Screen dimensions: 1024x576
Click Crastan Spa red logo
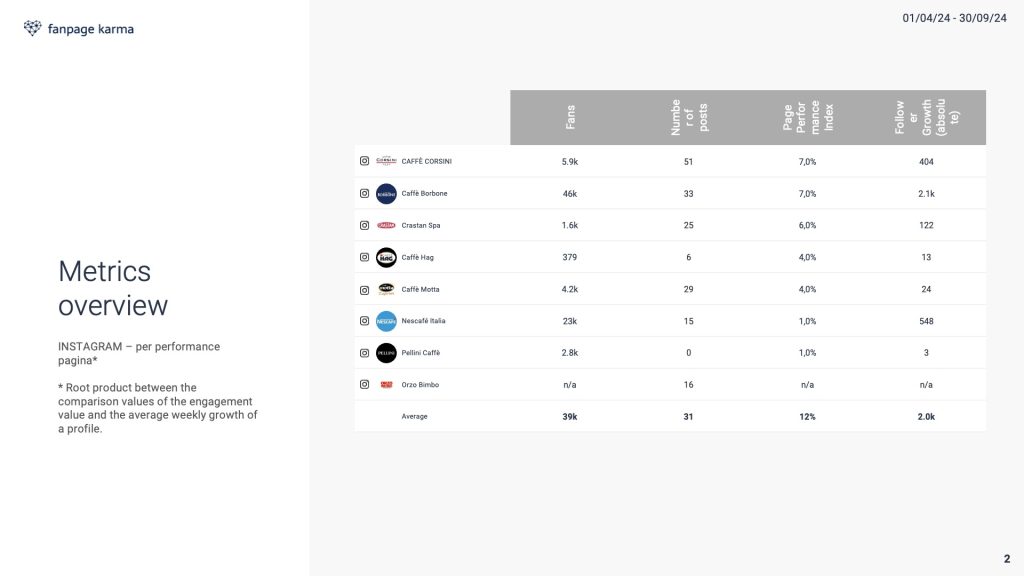coord(386,225)
